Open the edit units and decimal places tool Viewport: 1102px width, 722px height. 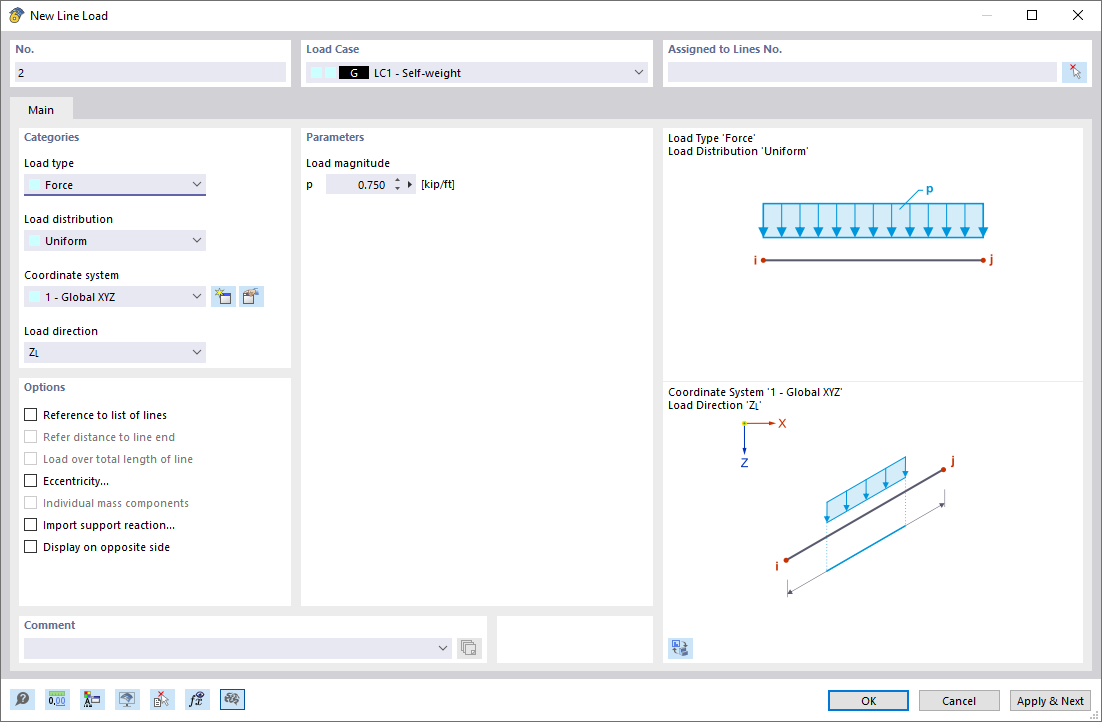(57, 699)
